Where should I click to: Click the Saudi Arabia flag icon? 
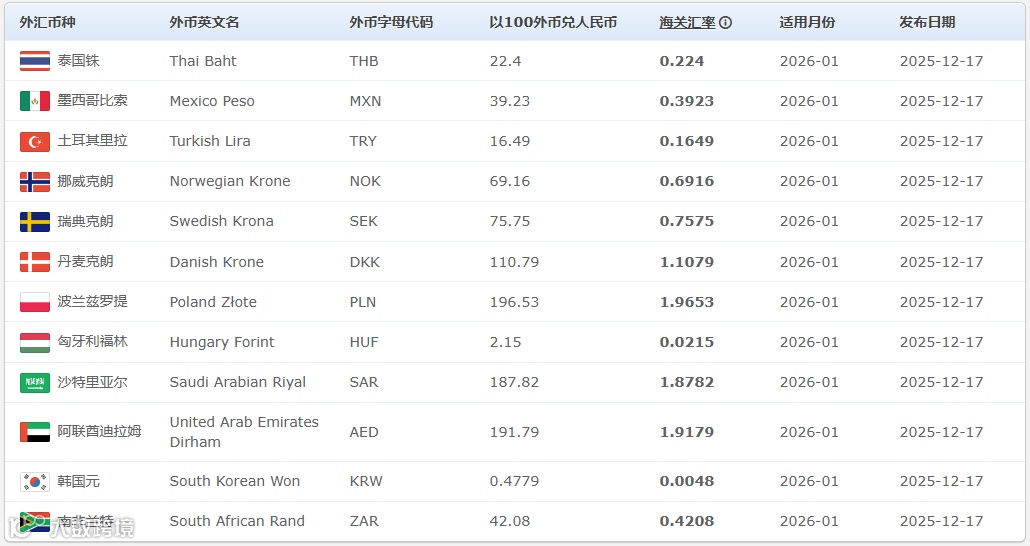coord(35,382)
